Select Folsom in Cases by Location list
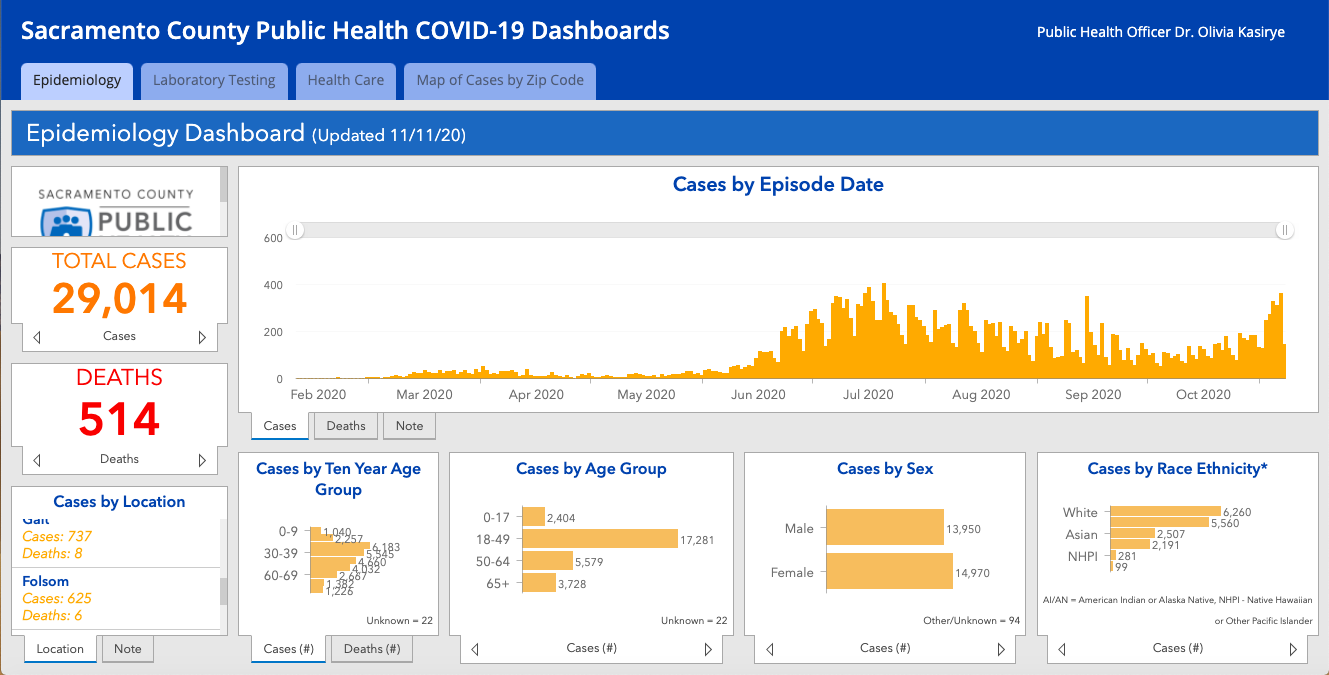This screenshot has width=1329, height=675. 46,581
